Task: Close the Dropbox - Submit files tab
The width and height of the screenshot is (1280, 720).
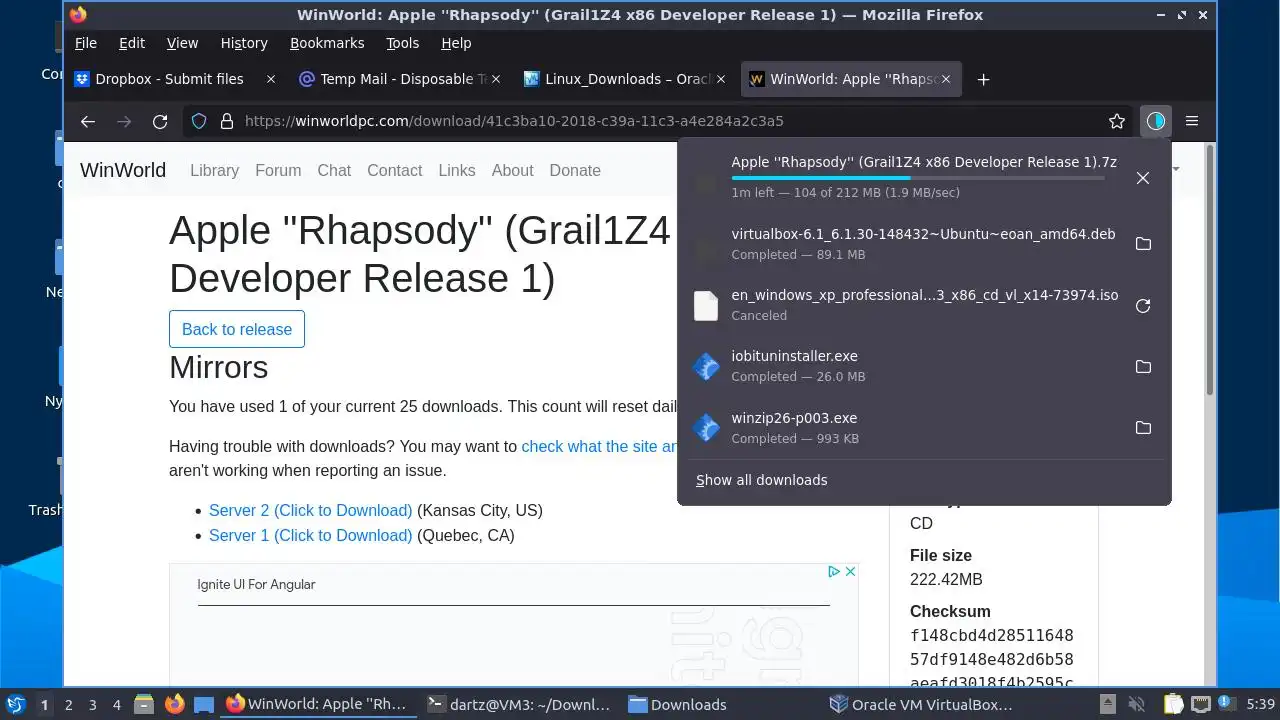Action: point(271,79)
